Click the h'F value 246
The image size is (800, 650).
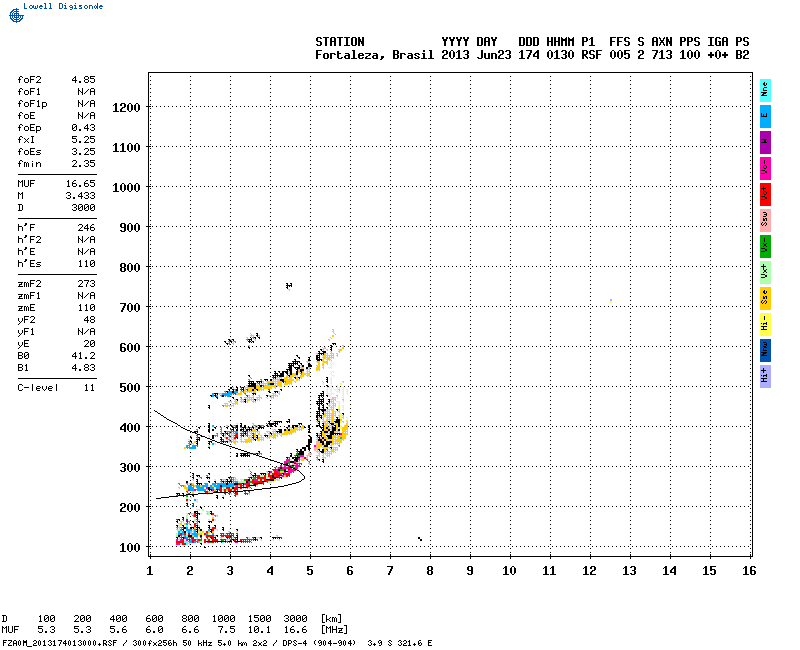pos(87,228)
